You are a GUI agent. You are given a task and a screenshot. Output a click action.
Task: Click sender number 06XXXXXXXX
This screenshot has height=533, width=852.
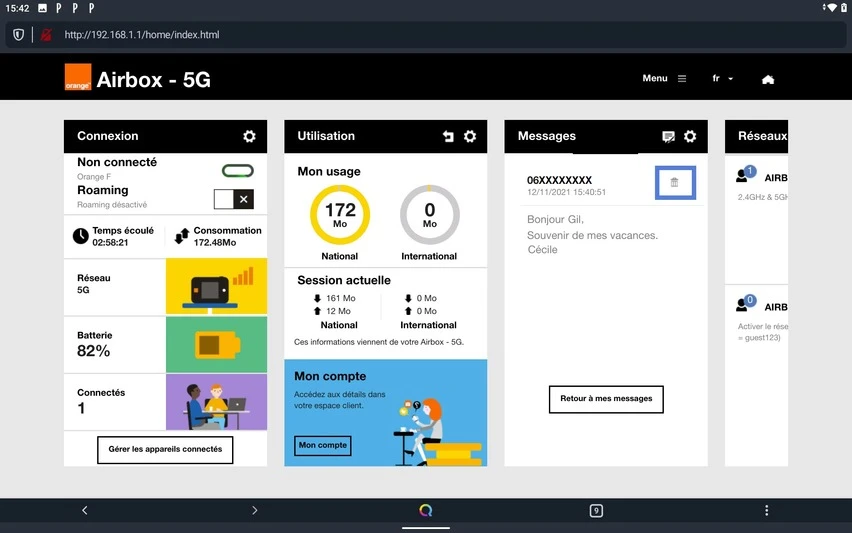click(559, 180)
